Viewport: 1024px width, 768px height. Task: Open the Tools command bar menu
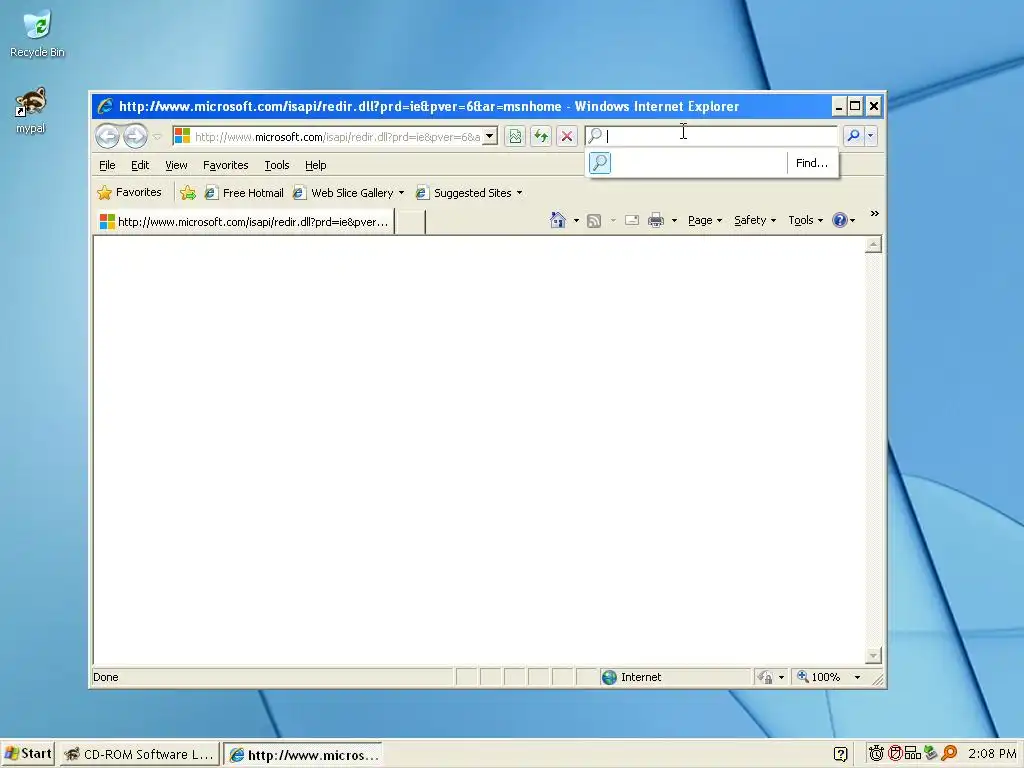805,220
